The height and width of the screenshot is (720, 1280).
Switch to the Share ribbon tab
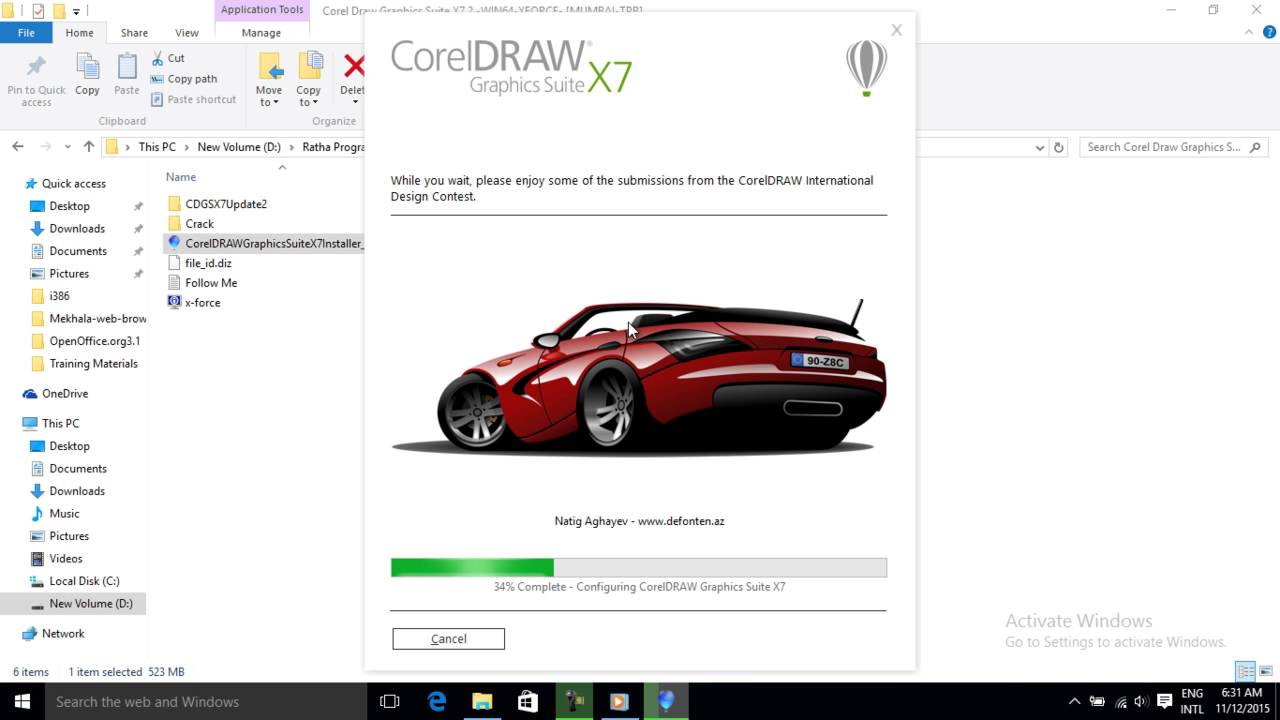[134, 33]
